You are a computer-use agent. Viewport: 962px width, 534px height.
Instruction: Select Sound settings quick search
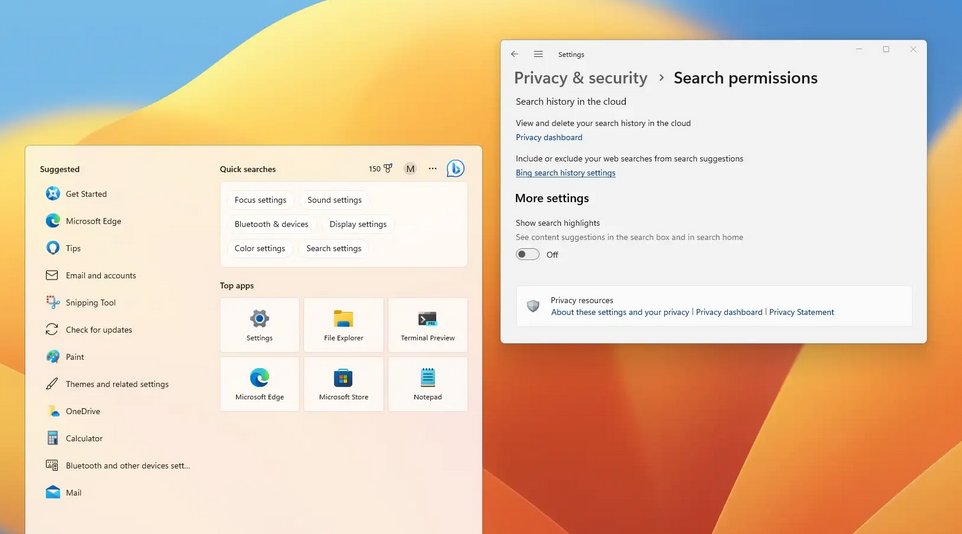coord(334,200)
